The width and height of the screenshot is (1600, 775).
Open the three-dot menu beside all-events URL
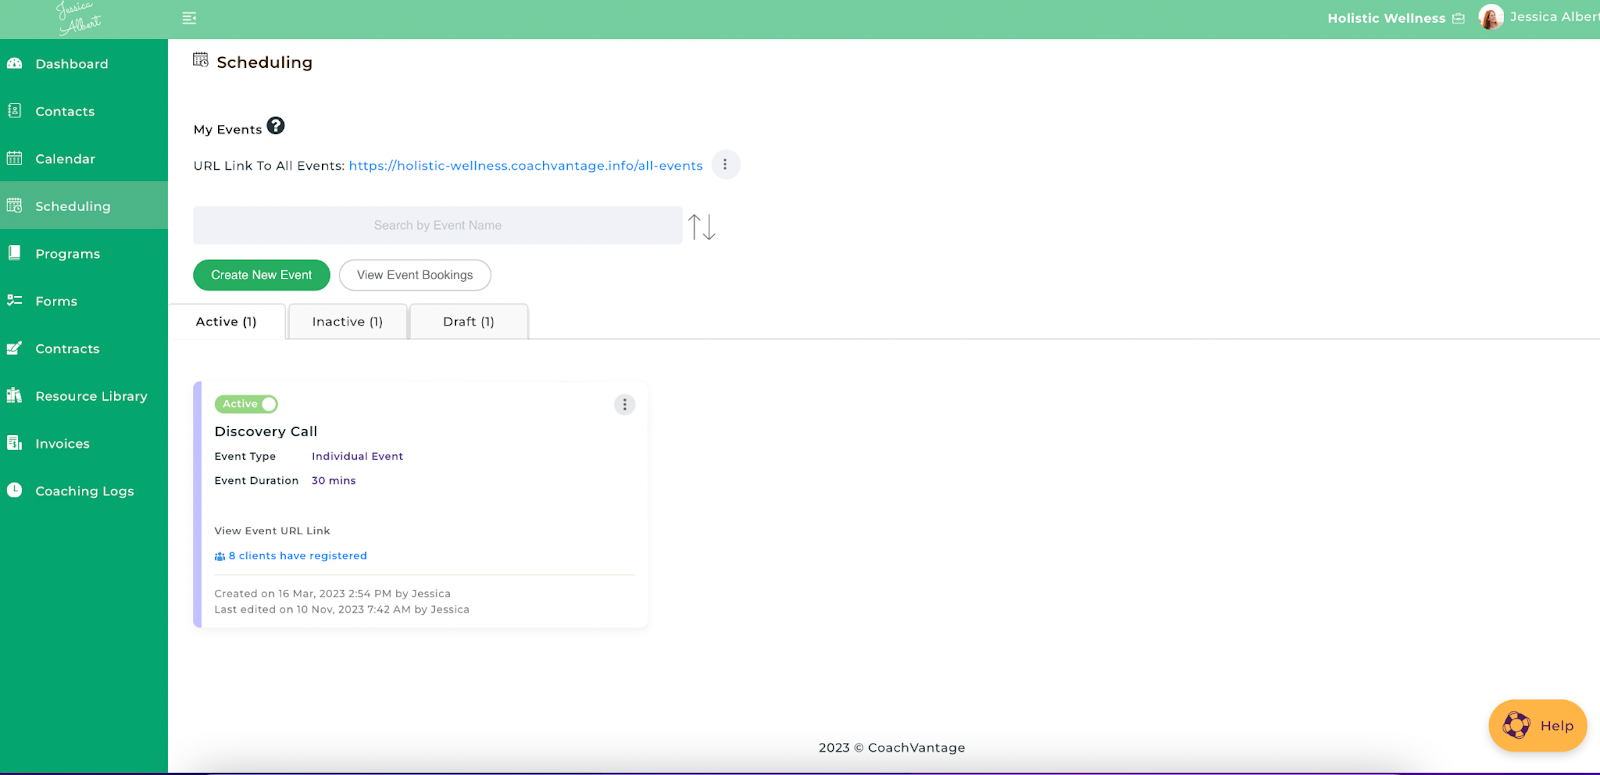click(725, 165)
